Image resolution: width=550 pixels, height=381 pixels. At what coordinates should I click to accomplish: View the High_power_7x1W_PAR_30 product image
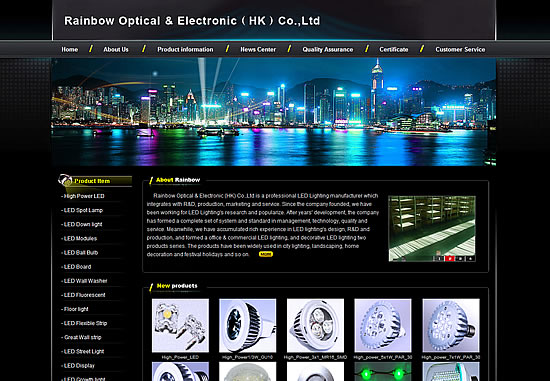click(451, 326)
